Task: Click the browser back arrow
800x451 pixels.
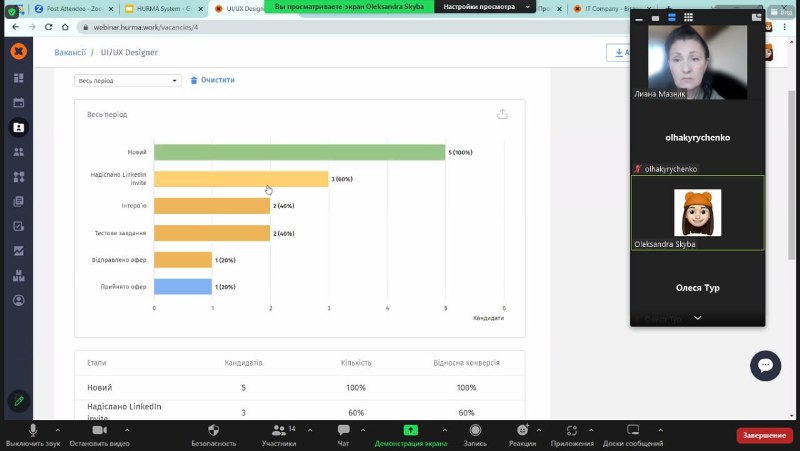Action: tap(15, 27)
